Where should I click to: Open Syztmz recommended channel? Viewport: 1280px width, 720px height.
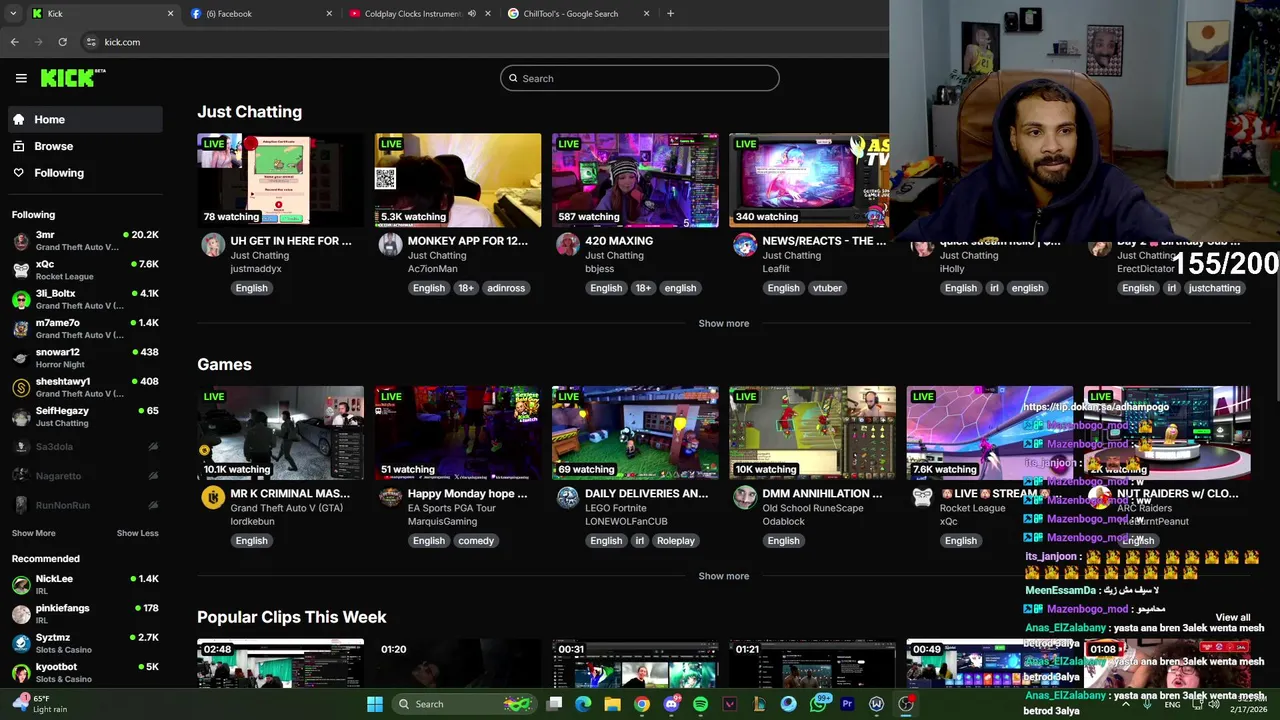86,643
